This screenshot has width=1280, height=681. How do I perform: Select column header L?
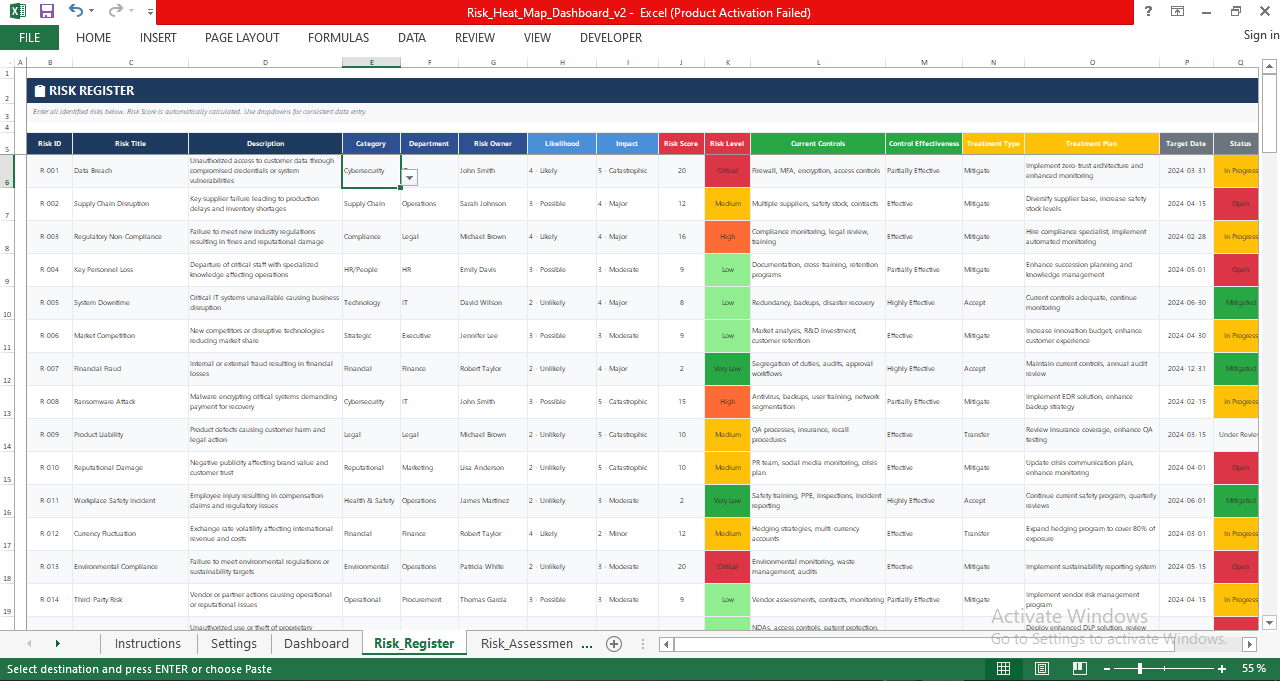pyautogui.click(x=818, y=62)
